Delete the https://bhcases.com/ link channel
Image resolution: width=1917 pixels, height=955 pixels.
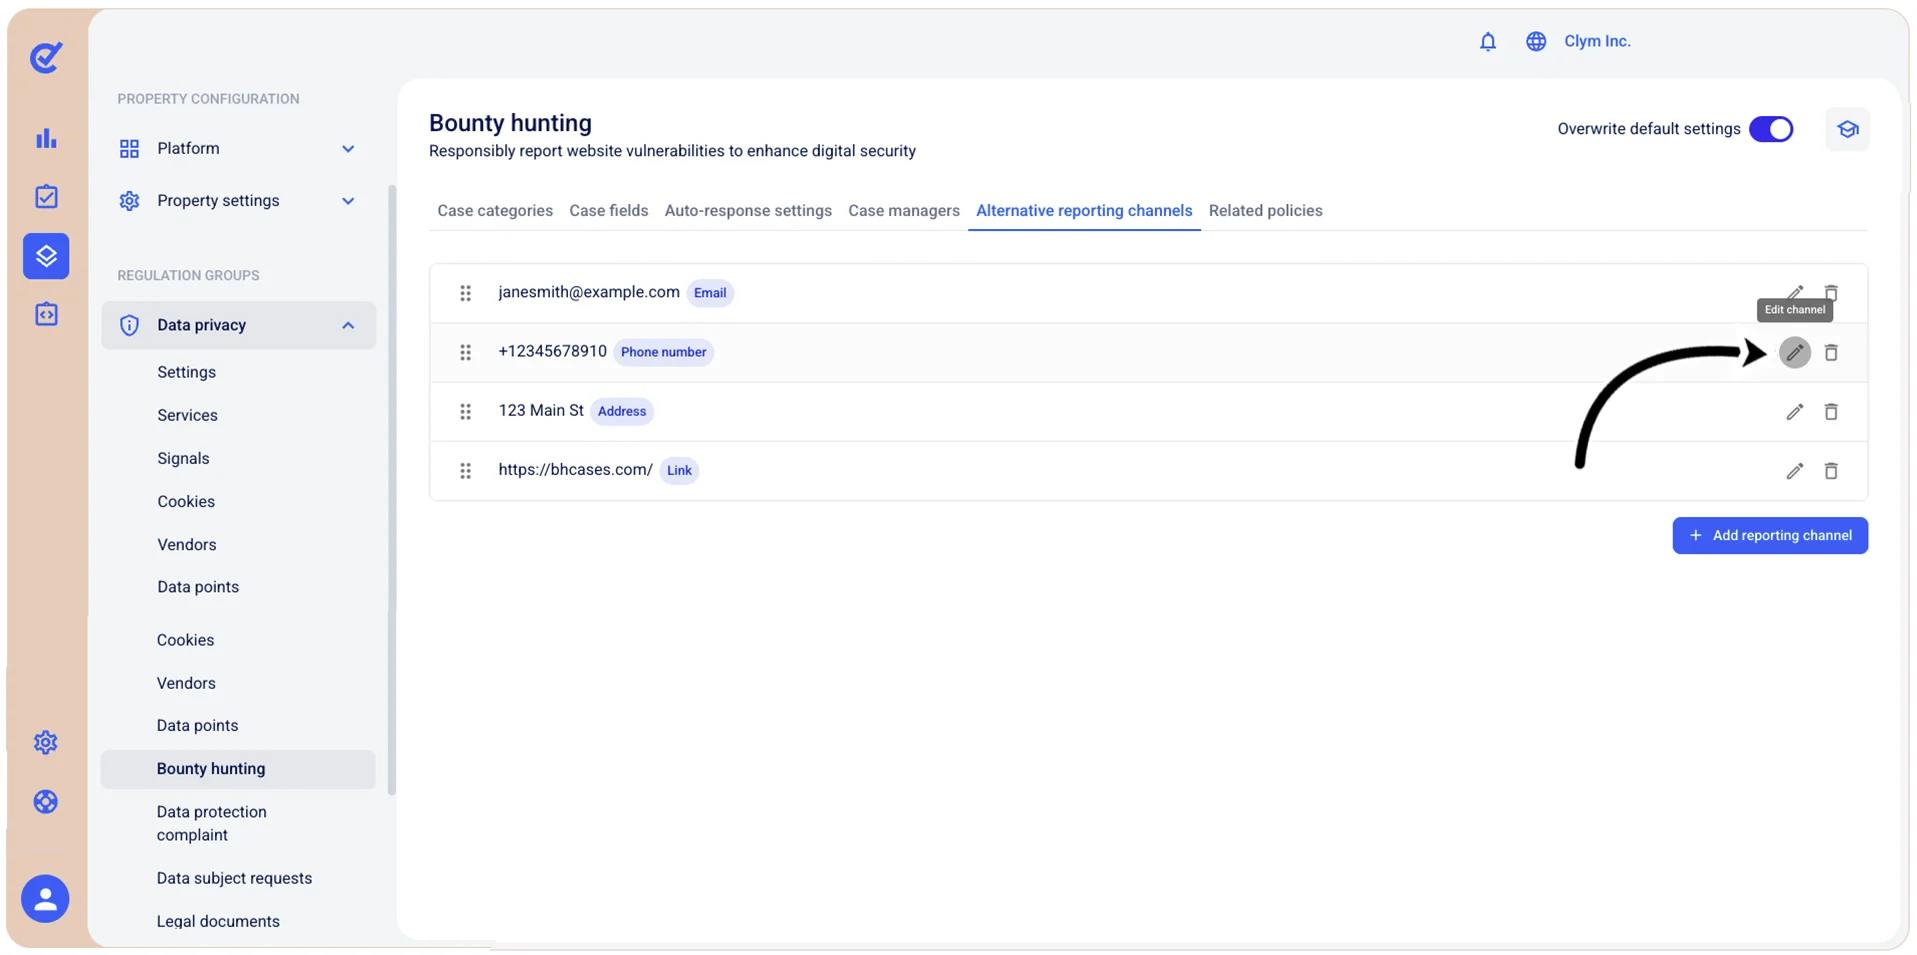(x=1831, y=470)
